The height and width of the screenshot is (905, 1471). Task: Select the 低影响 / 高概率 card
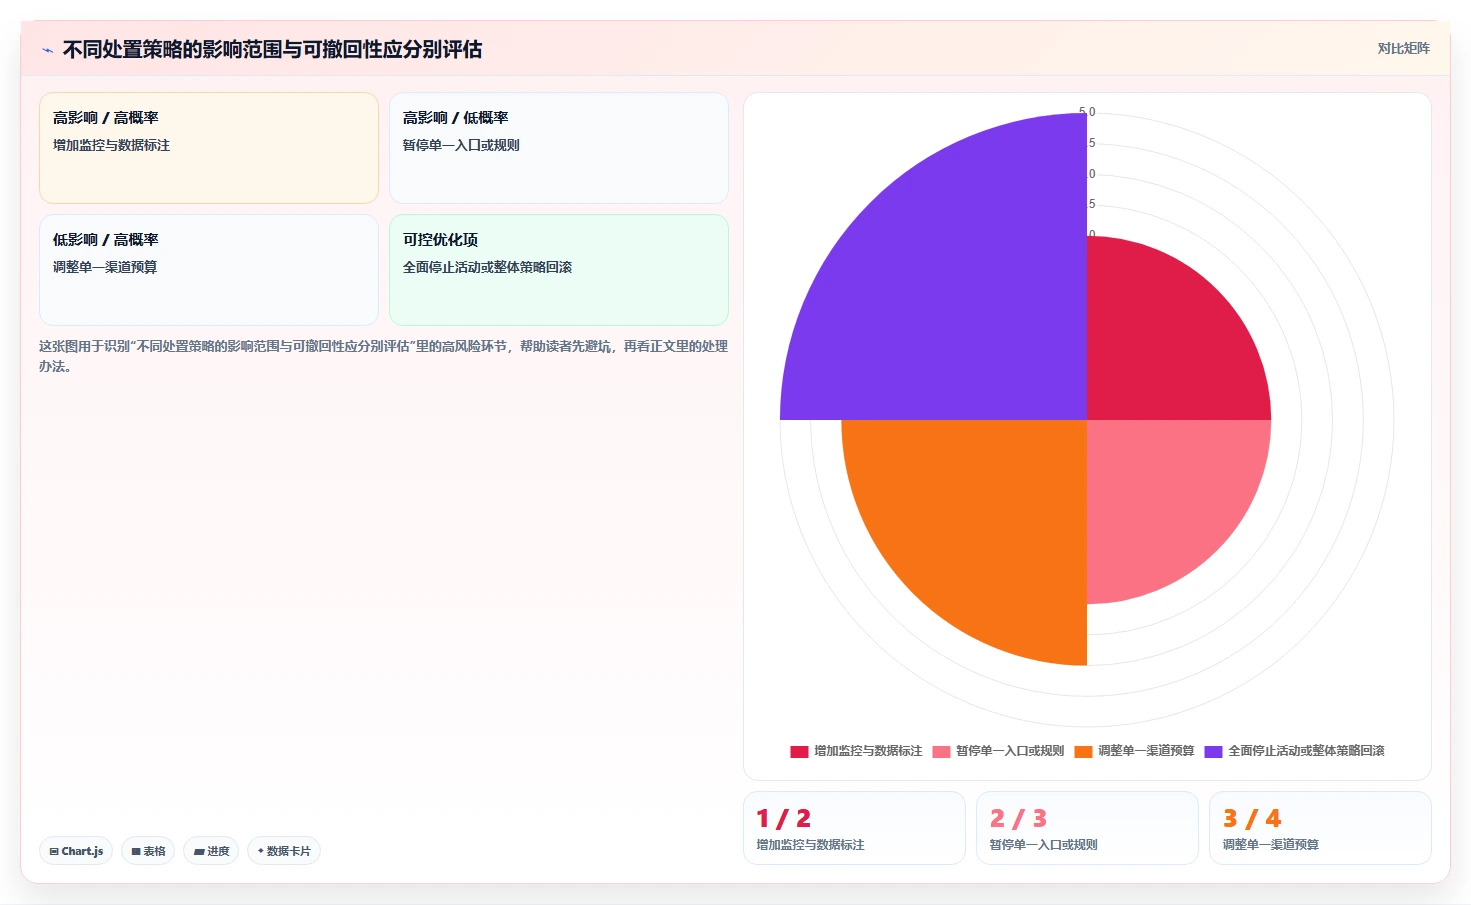[209, 270]
